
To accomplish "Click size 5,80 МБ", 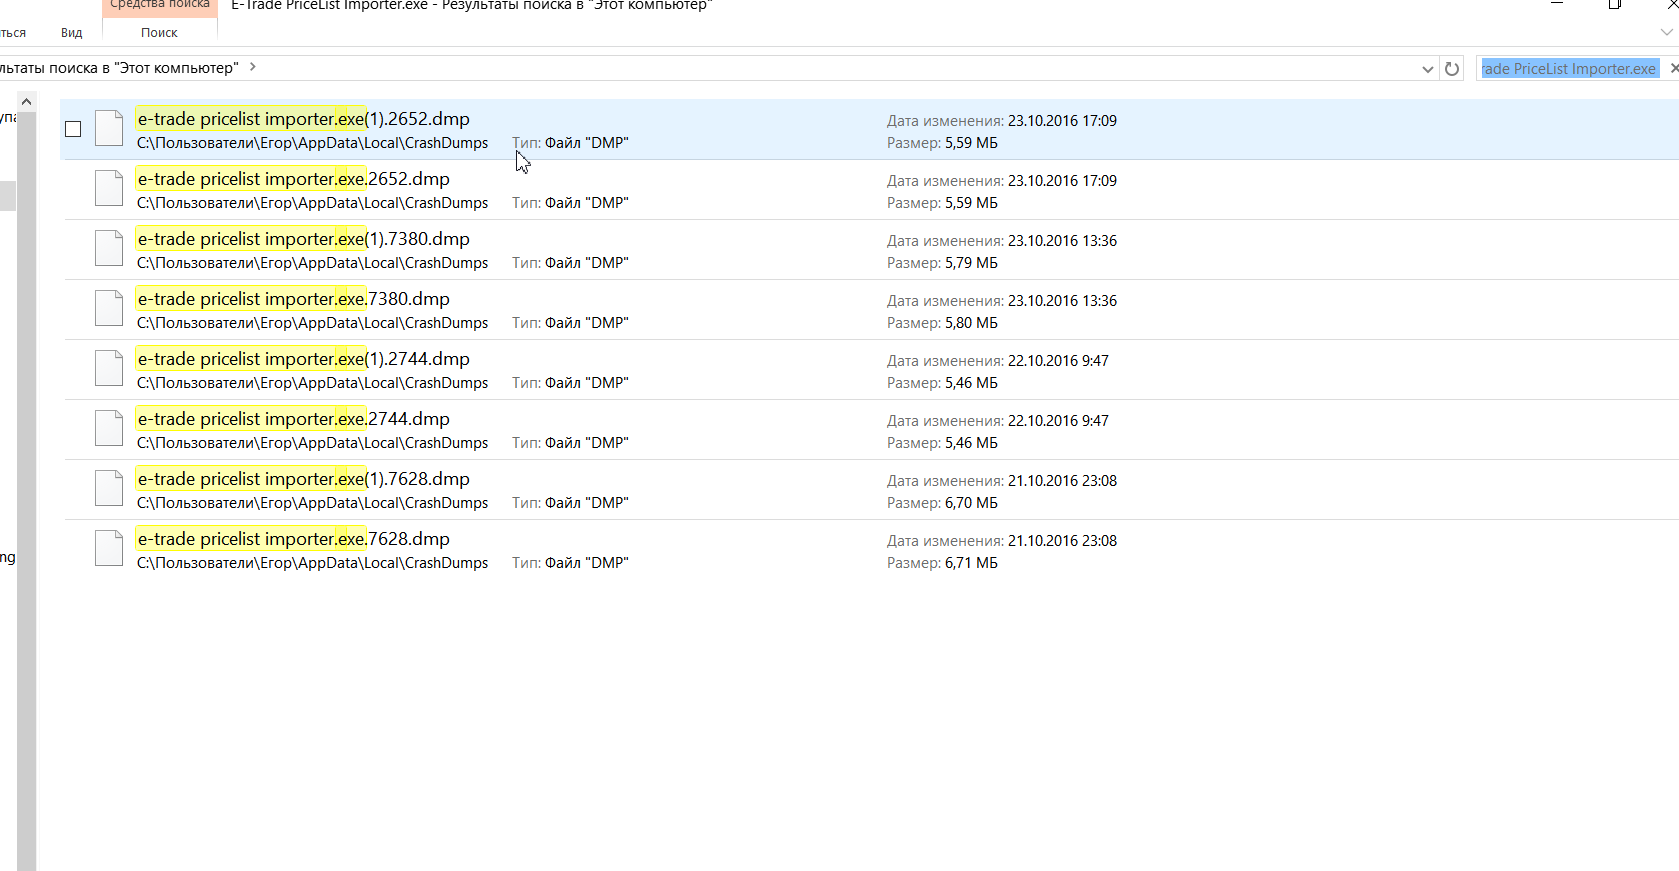I will click(971, 323).
